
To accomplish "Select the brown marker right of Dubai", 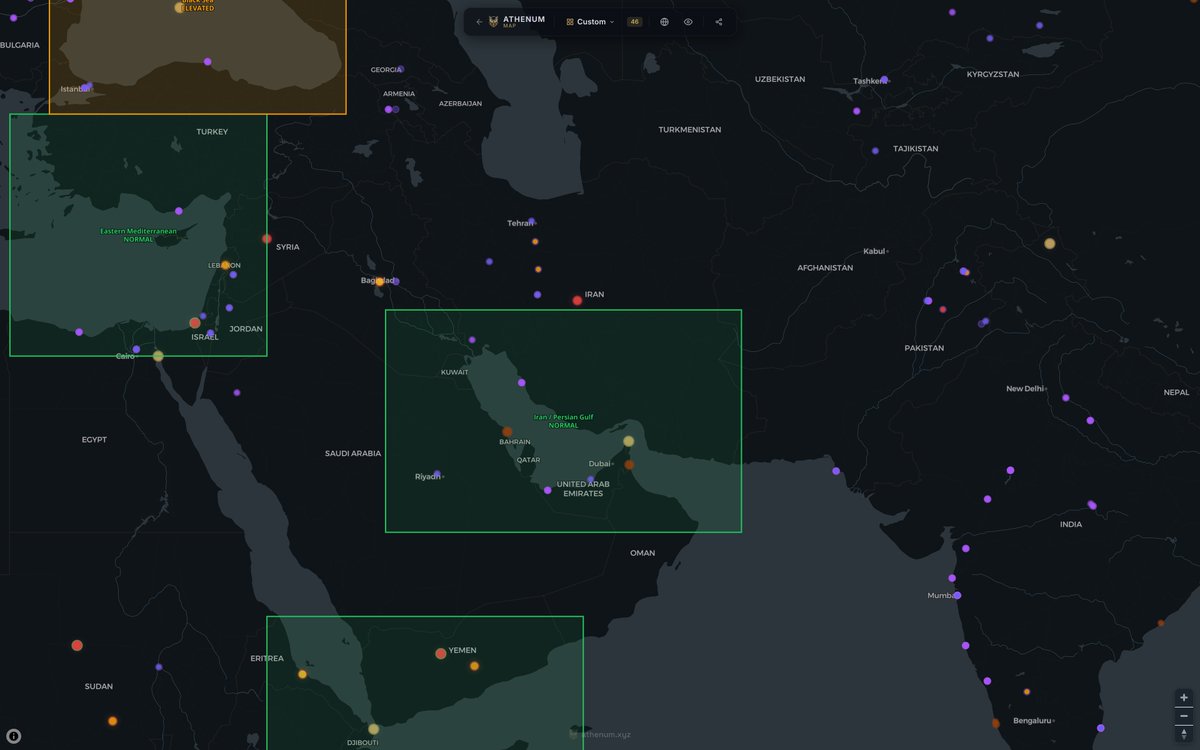I will pos(629,464).
